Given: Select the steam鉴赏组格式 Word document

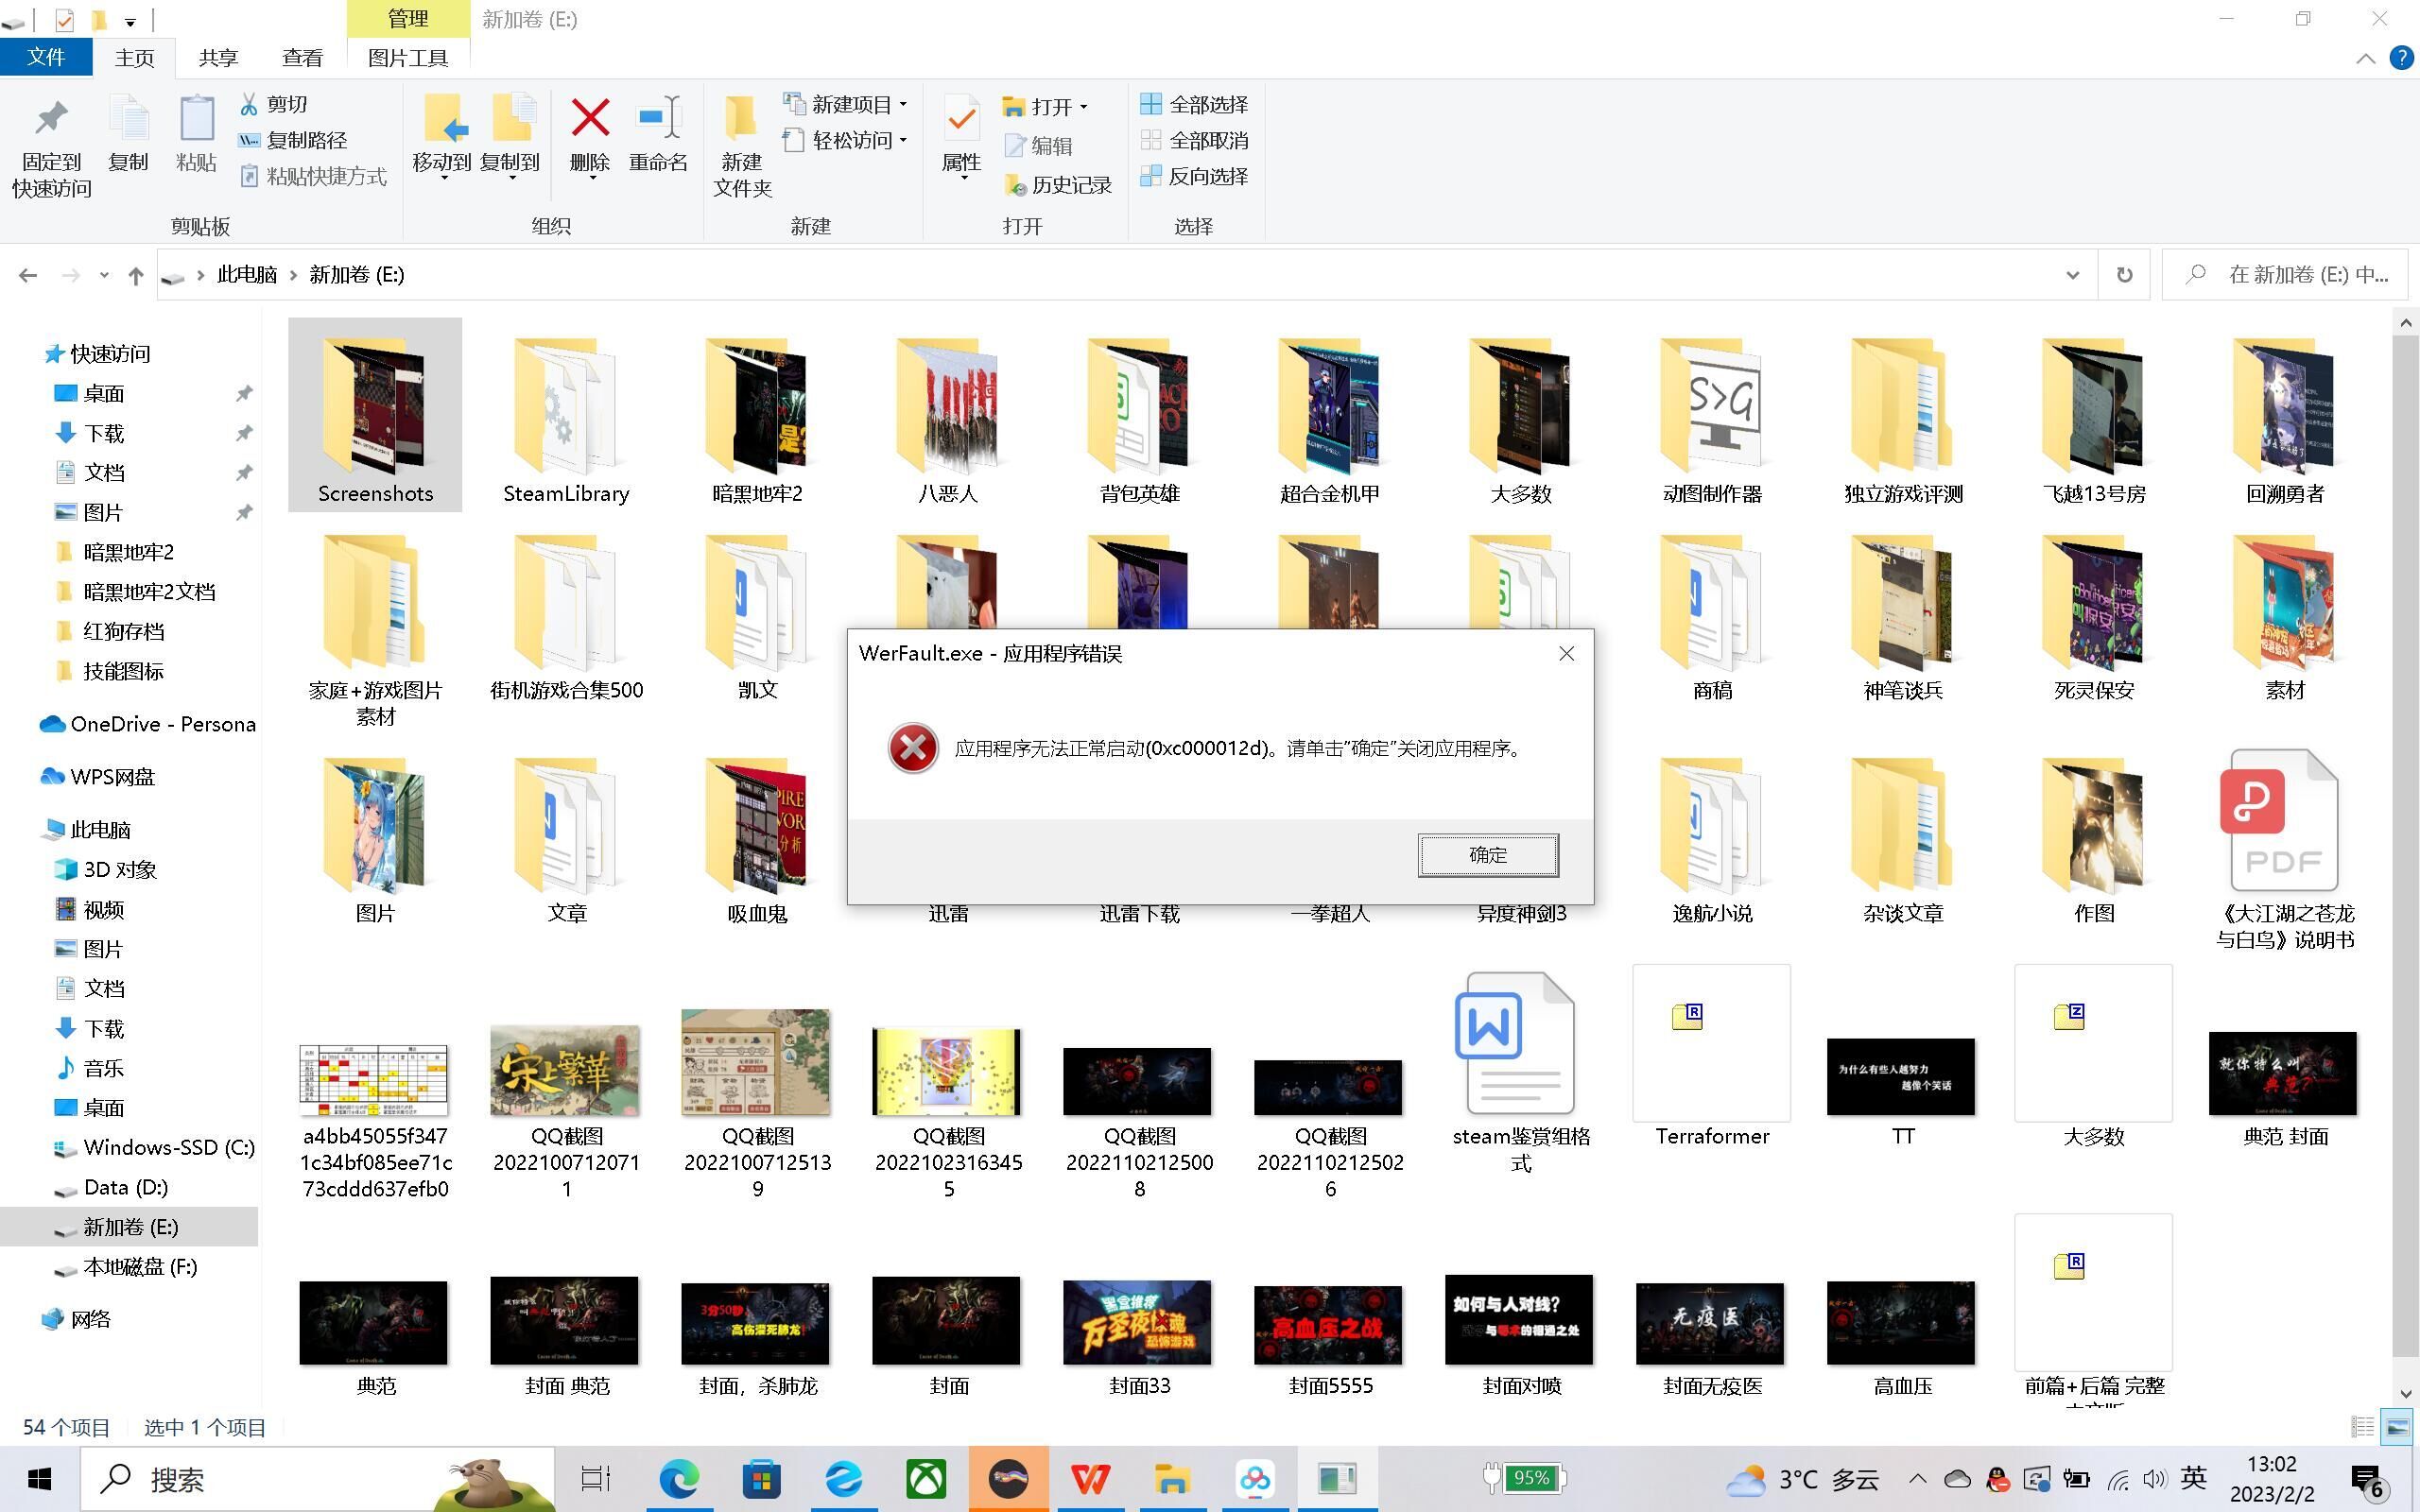Looking at the screenshot, I should pyautogui.click(x=1520, y=1072).
